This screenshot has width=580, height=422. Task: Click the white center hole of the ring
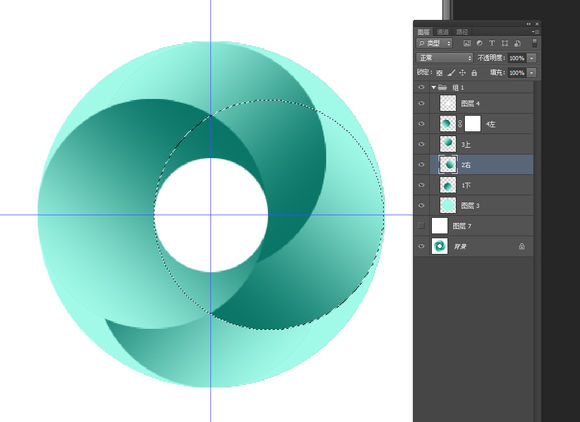coord(211,215)
